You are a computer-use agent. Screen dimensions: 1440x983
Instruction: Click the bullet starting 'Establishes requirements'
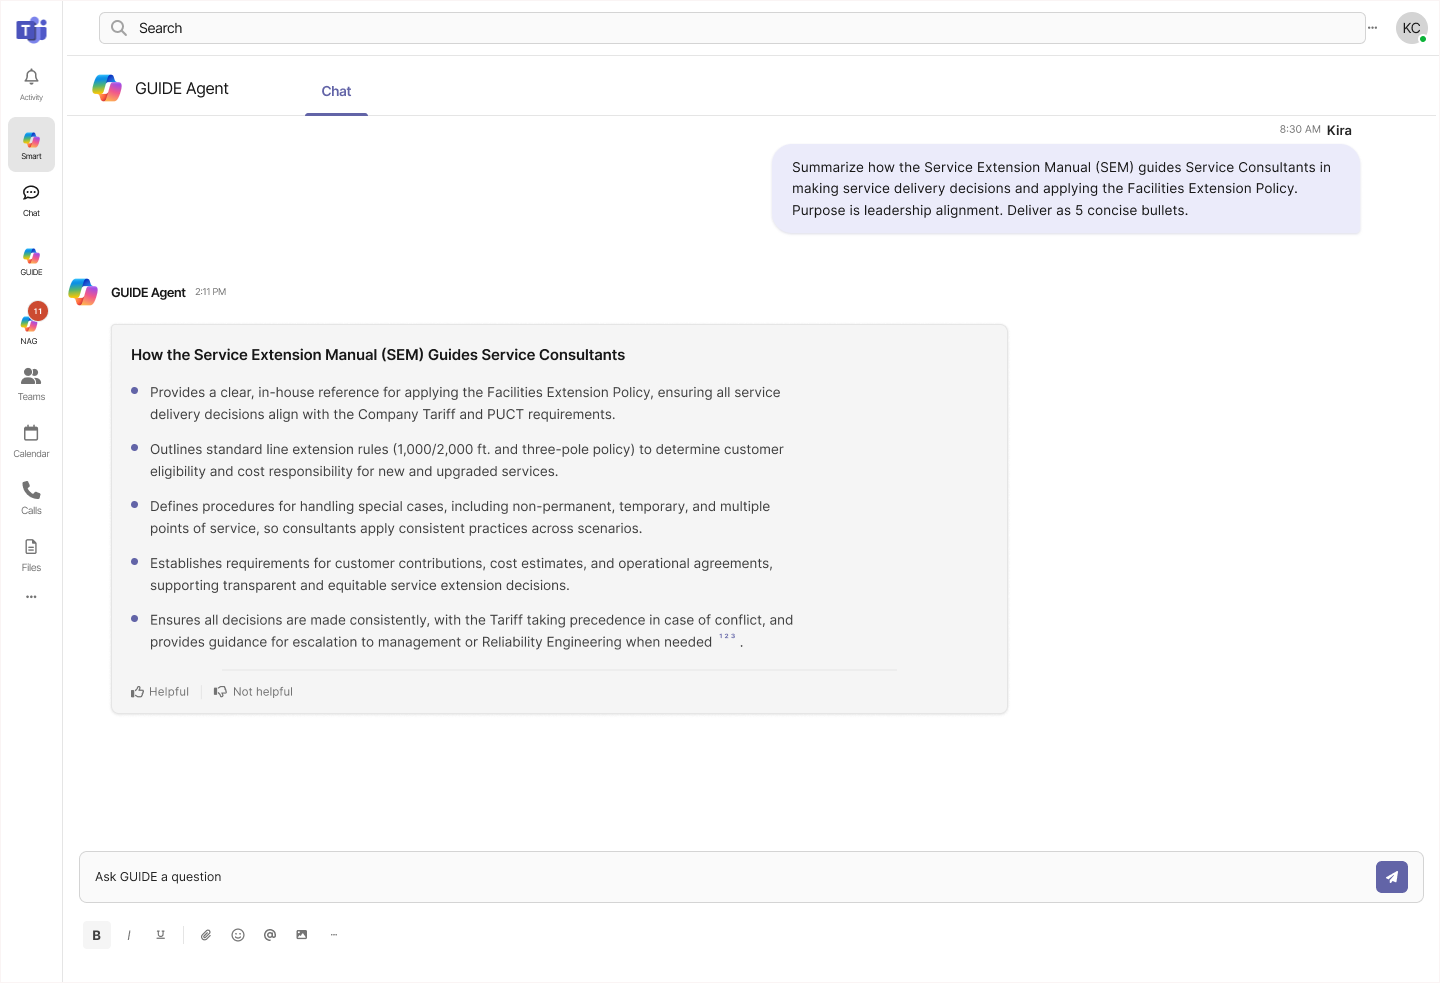point(461,574)
